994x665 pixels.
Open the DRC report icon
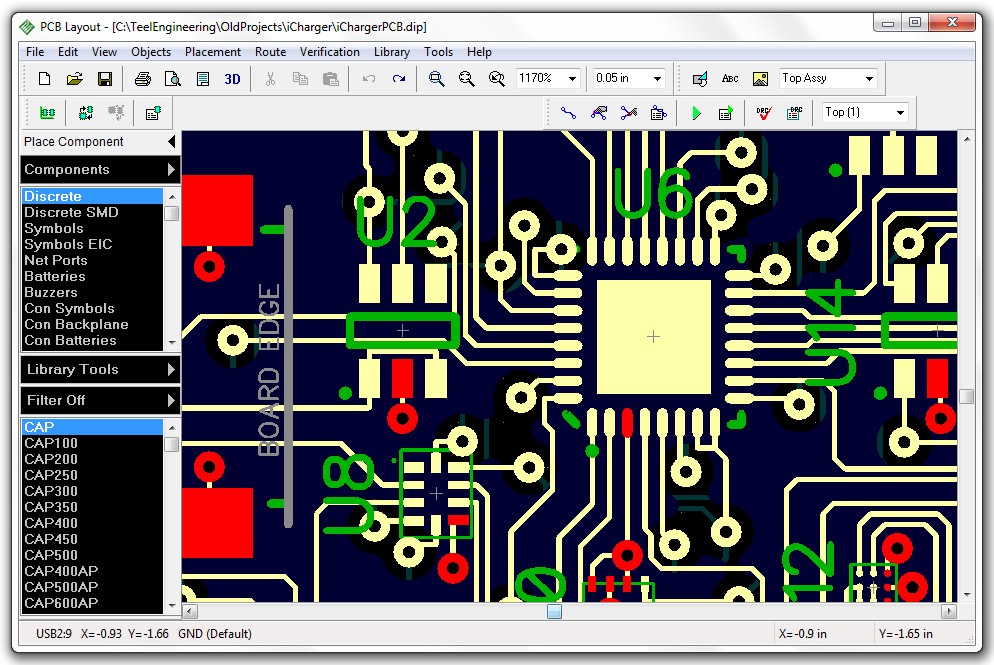pos(794,113)
